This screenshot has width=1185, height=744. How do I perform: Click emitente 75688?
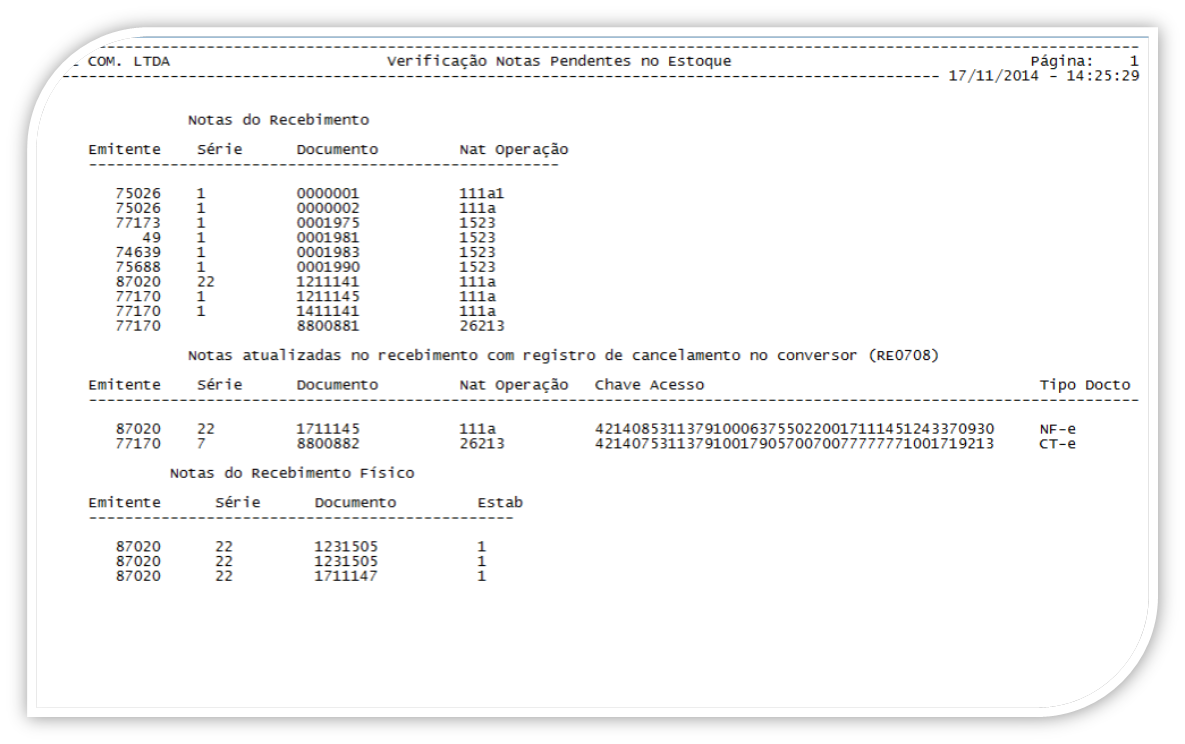(x=138, y=267)
